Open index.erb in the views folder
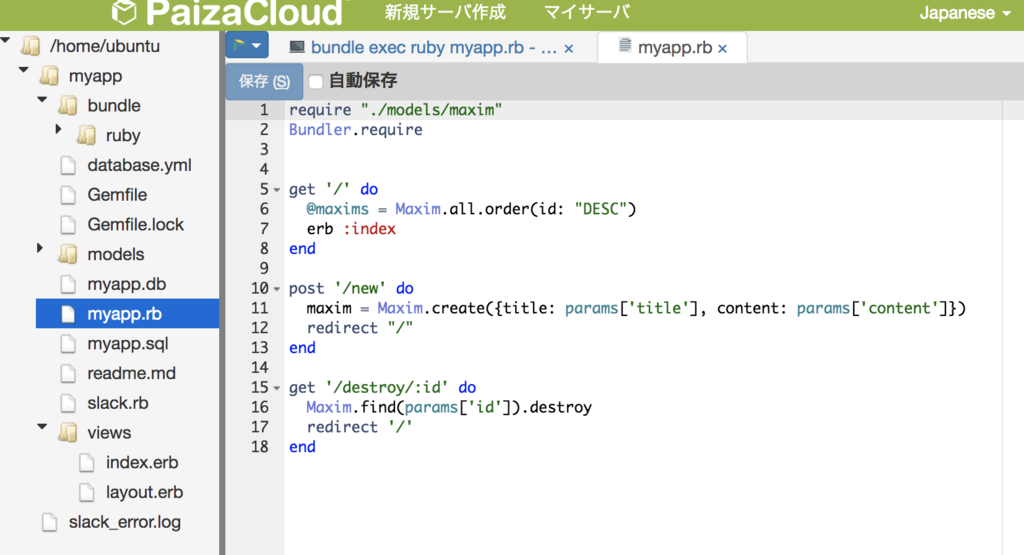 [x=142, y=462]
